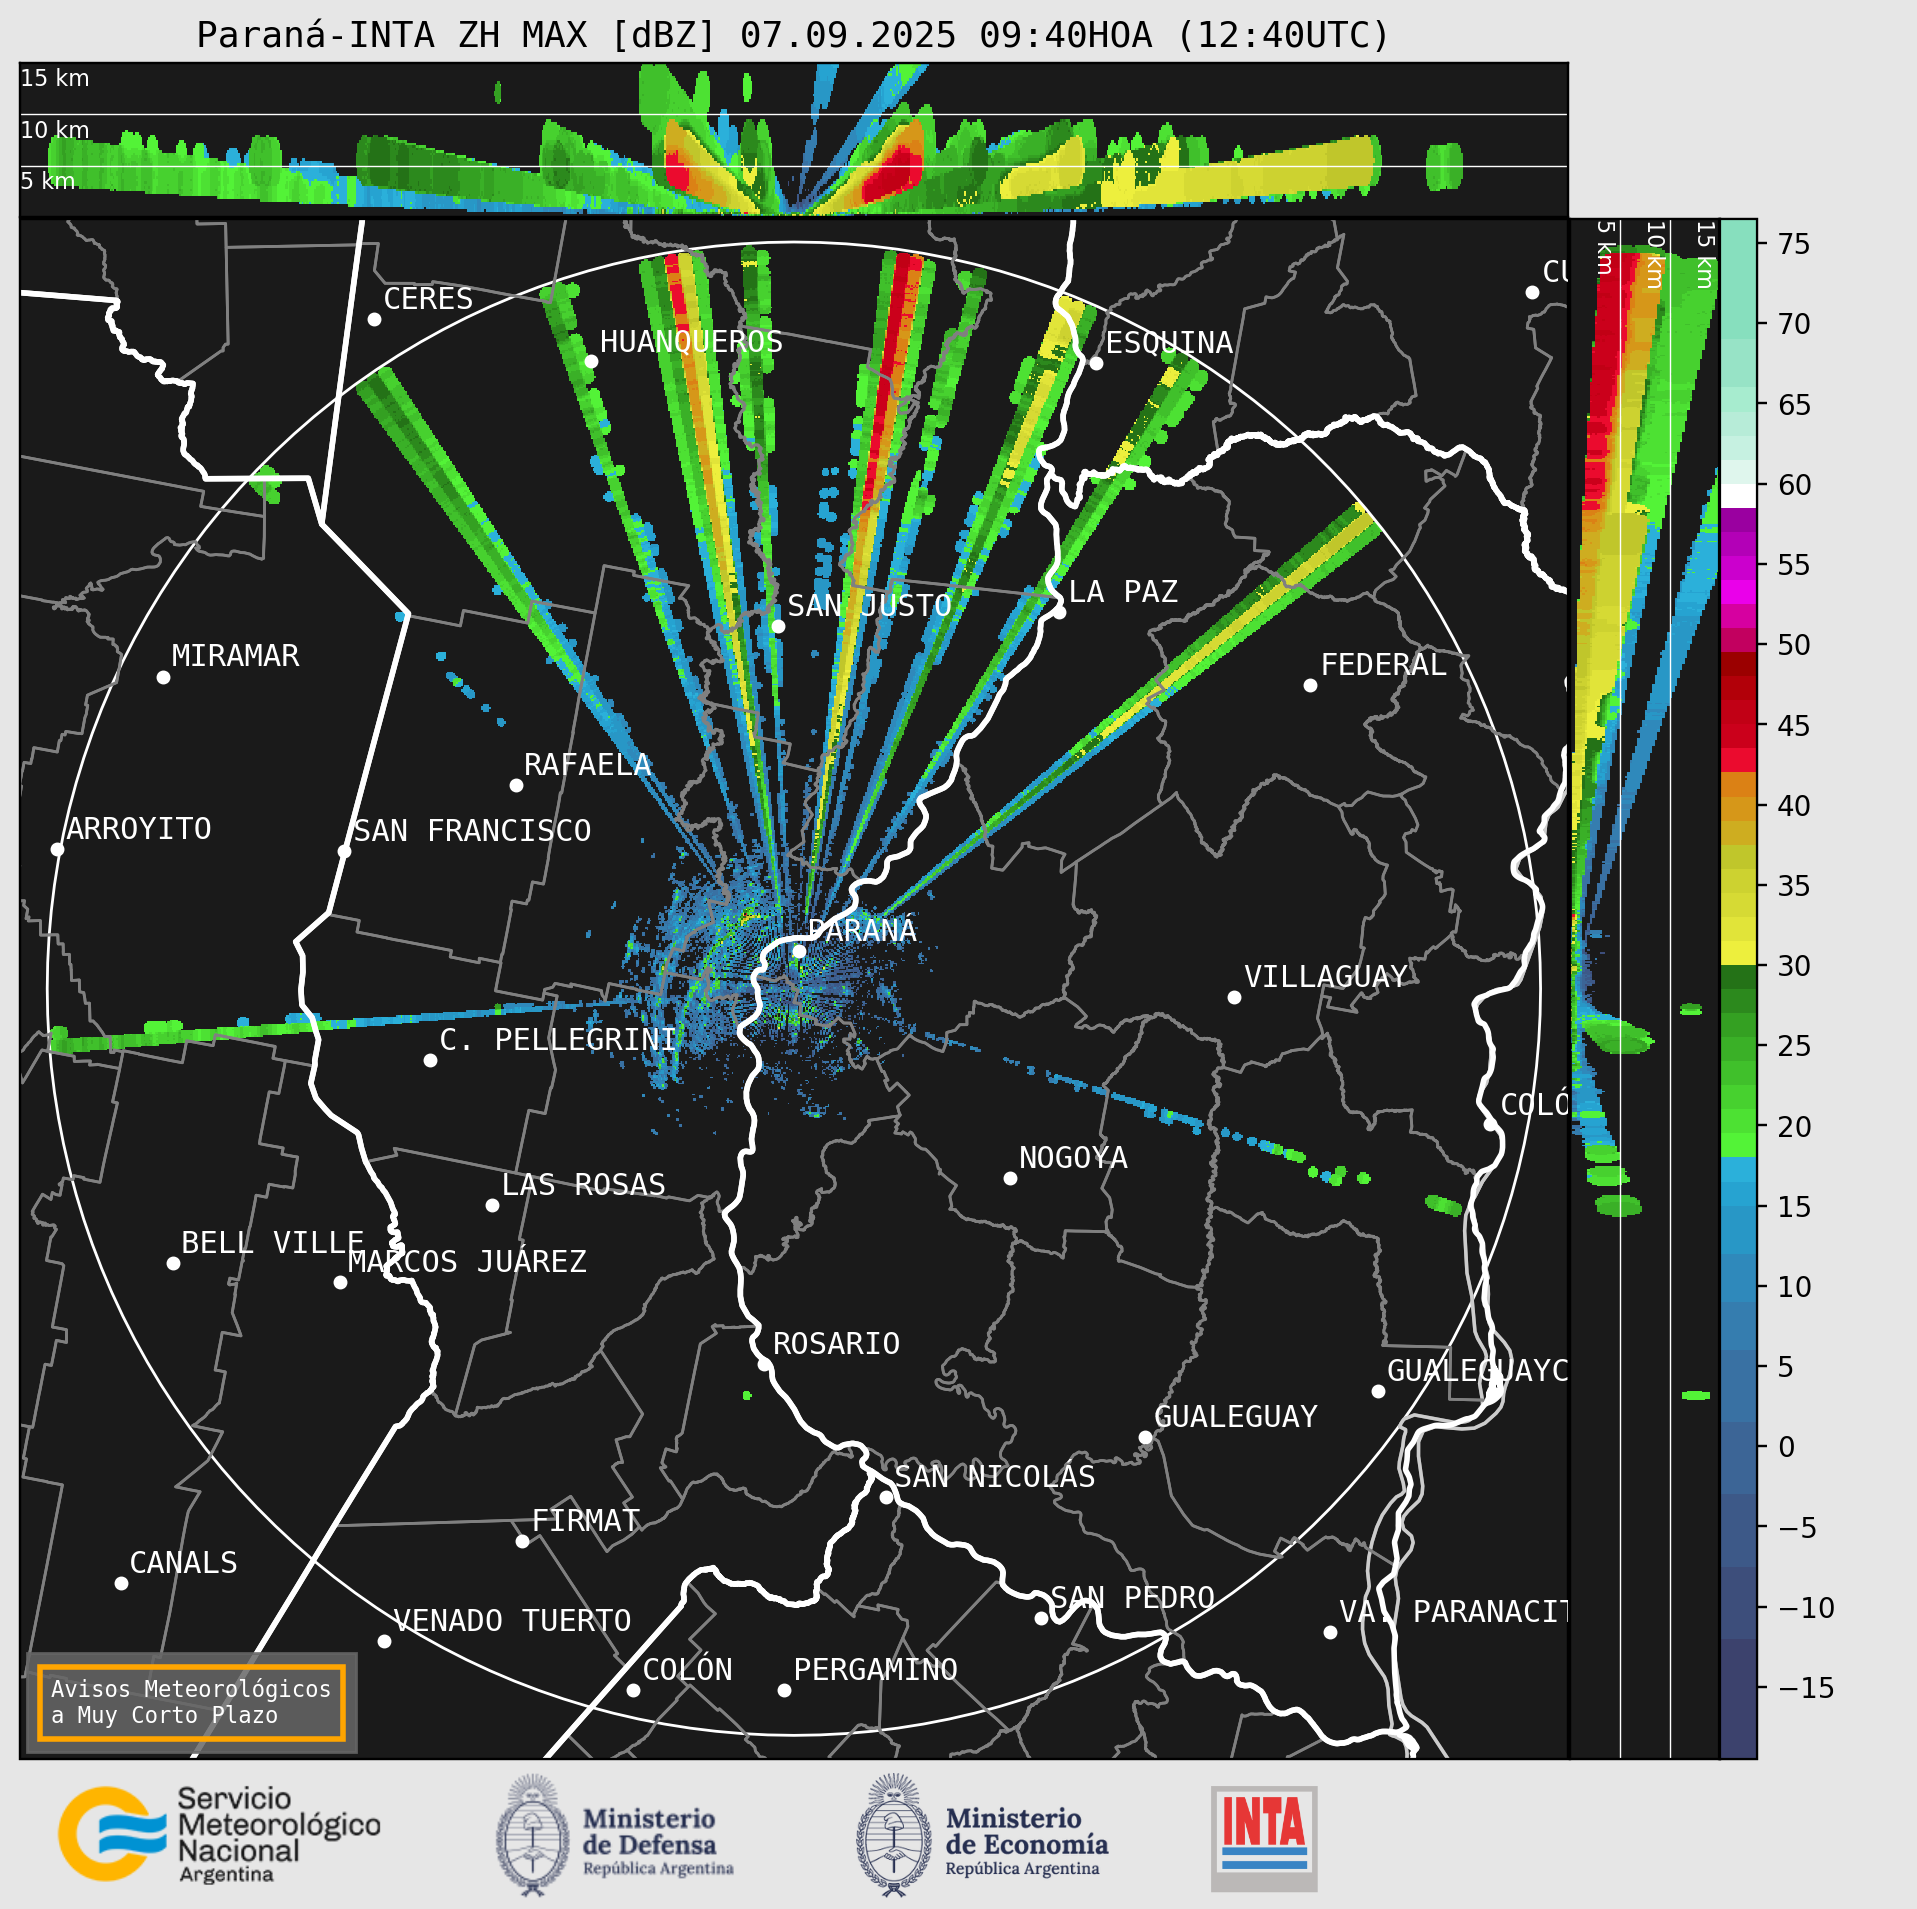Select the FEDERAL label
This screenshot has height=1909, width=1917.
click(1383, 664)
